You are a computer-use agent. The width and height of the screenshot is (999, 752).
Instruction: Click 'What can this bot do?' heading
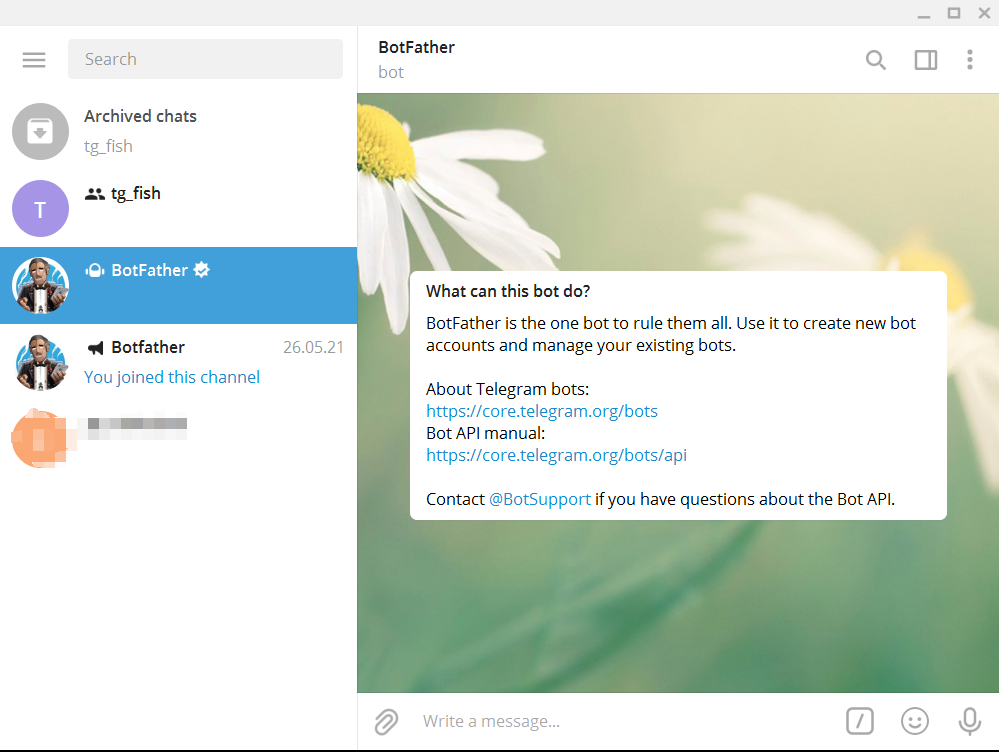(508, 291)
